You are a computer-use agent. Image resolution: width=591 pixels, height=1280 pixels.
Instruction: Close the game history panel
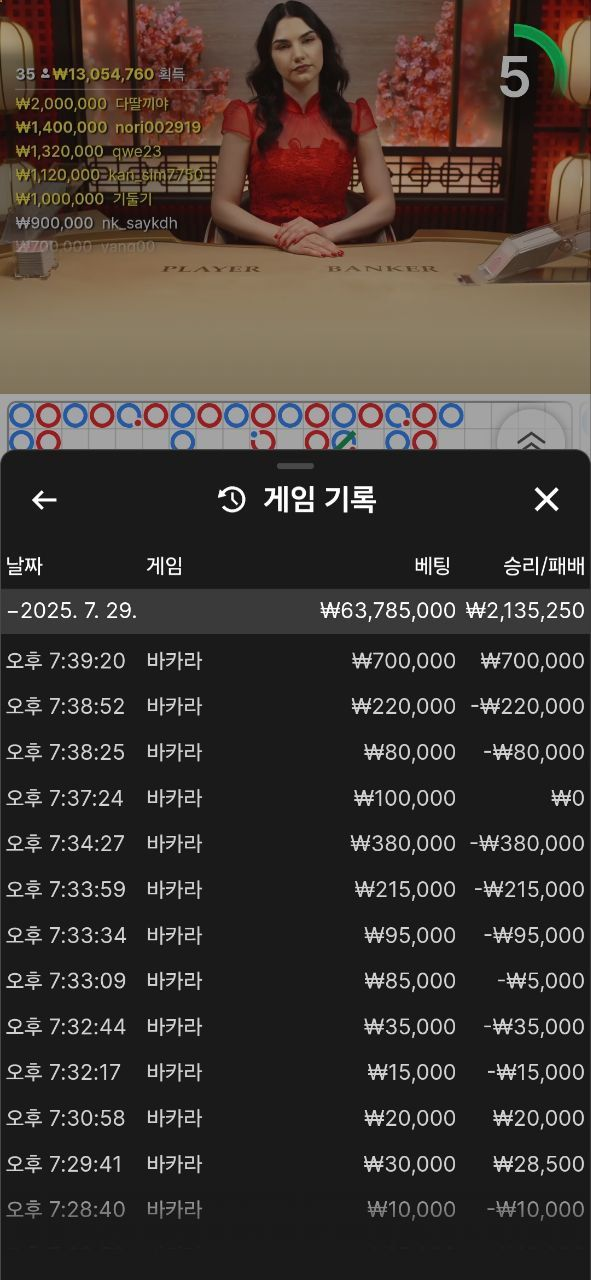(x=546, y=500)
